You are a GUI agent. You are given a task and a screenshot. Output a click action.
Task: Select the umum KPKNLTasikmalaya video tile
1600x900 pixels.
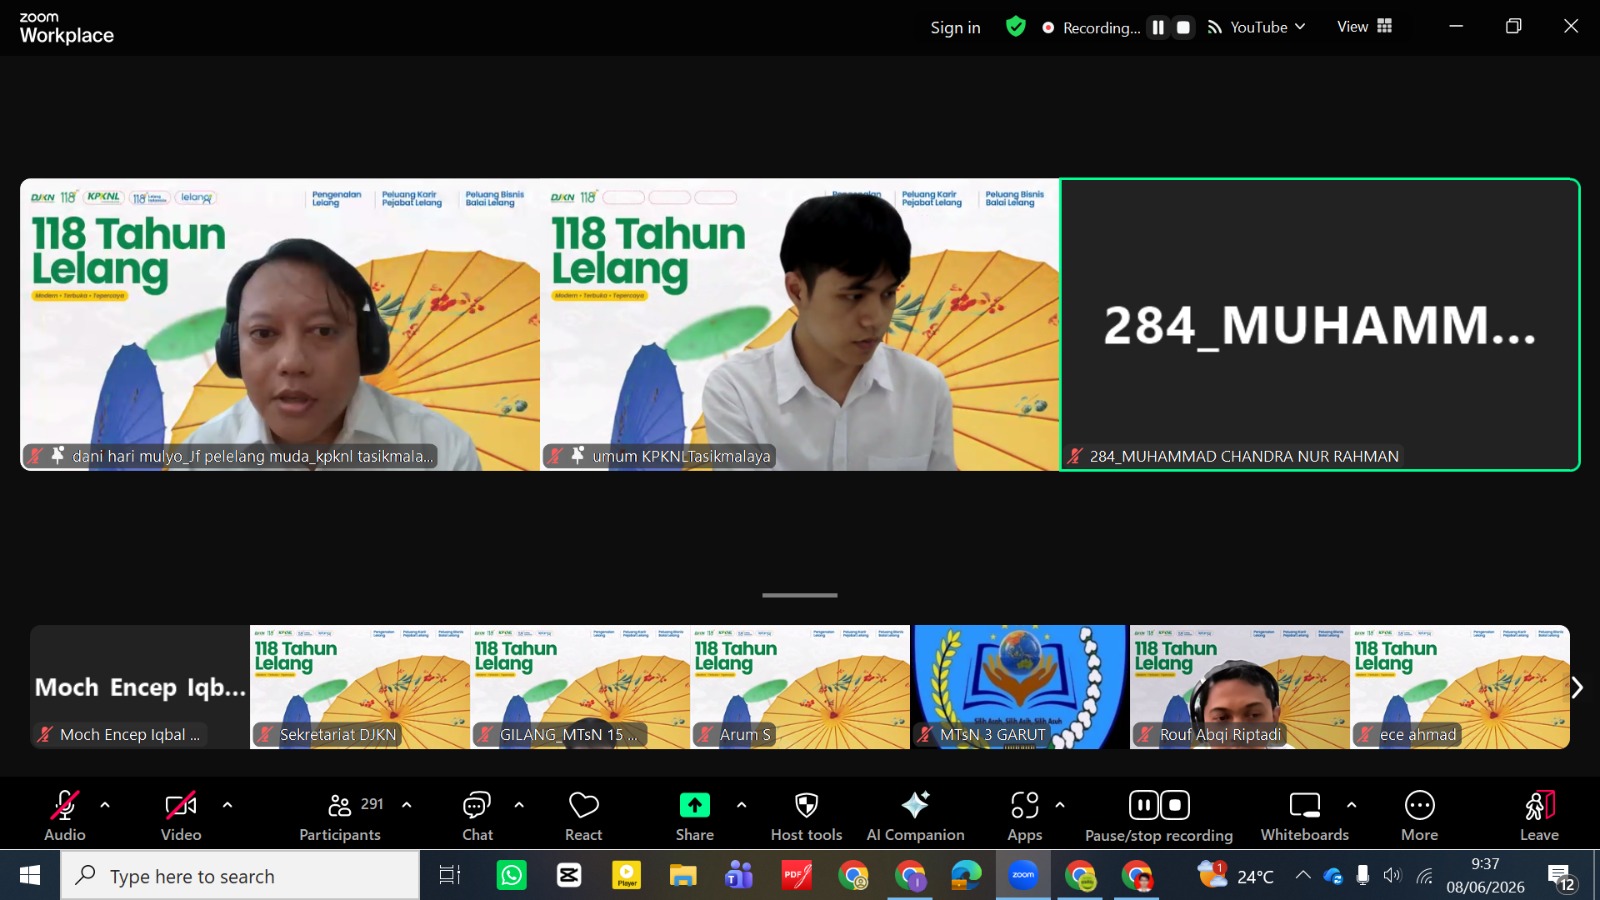coord(800,325)
